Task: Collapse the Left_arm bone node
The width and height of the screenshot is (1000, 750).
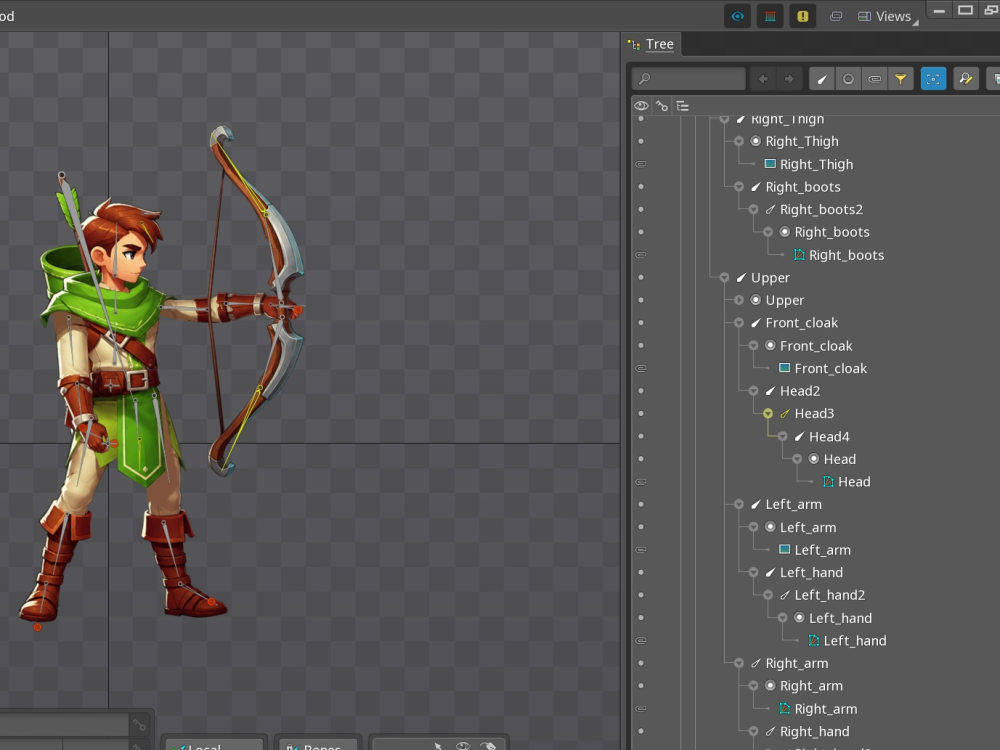Action: tap(739, 504)
